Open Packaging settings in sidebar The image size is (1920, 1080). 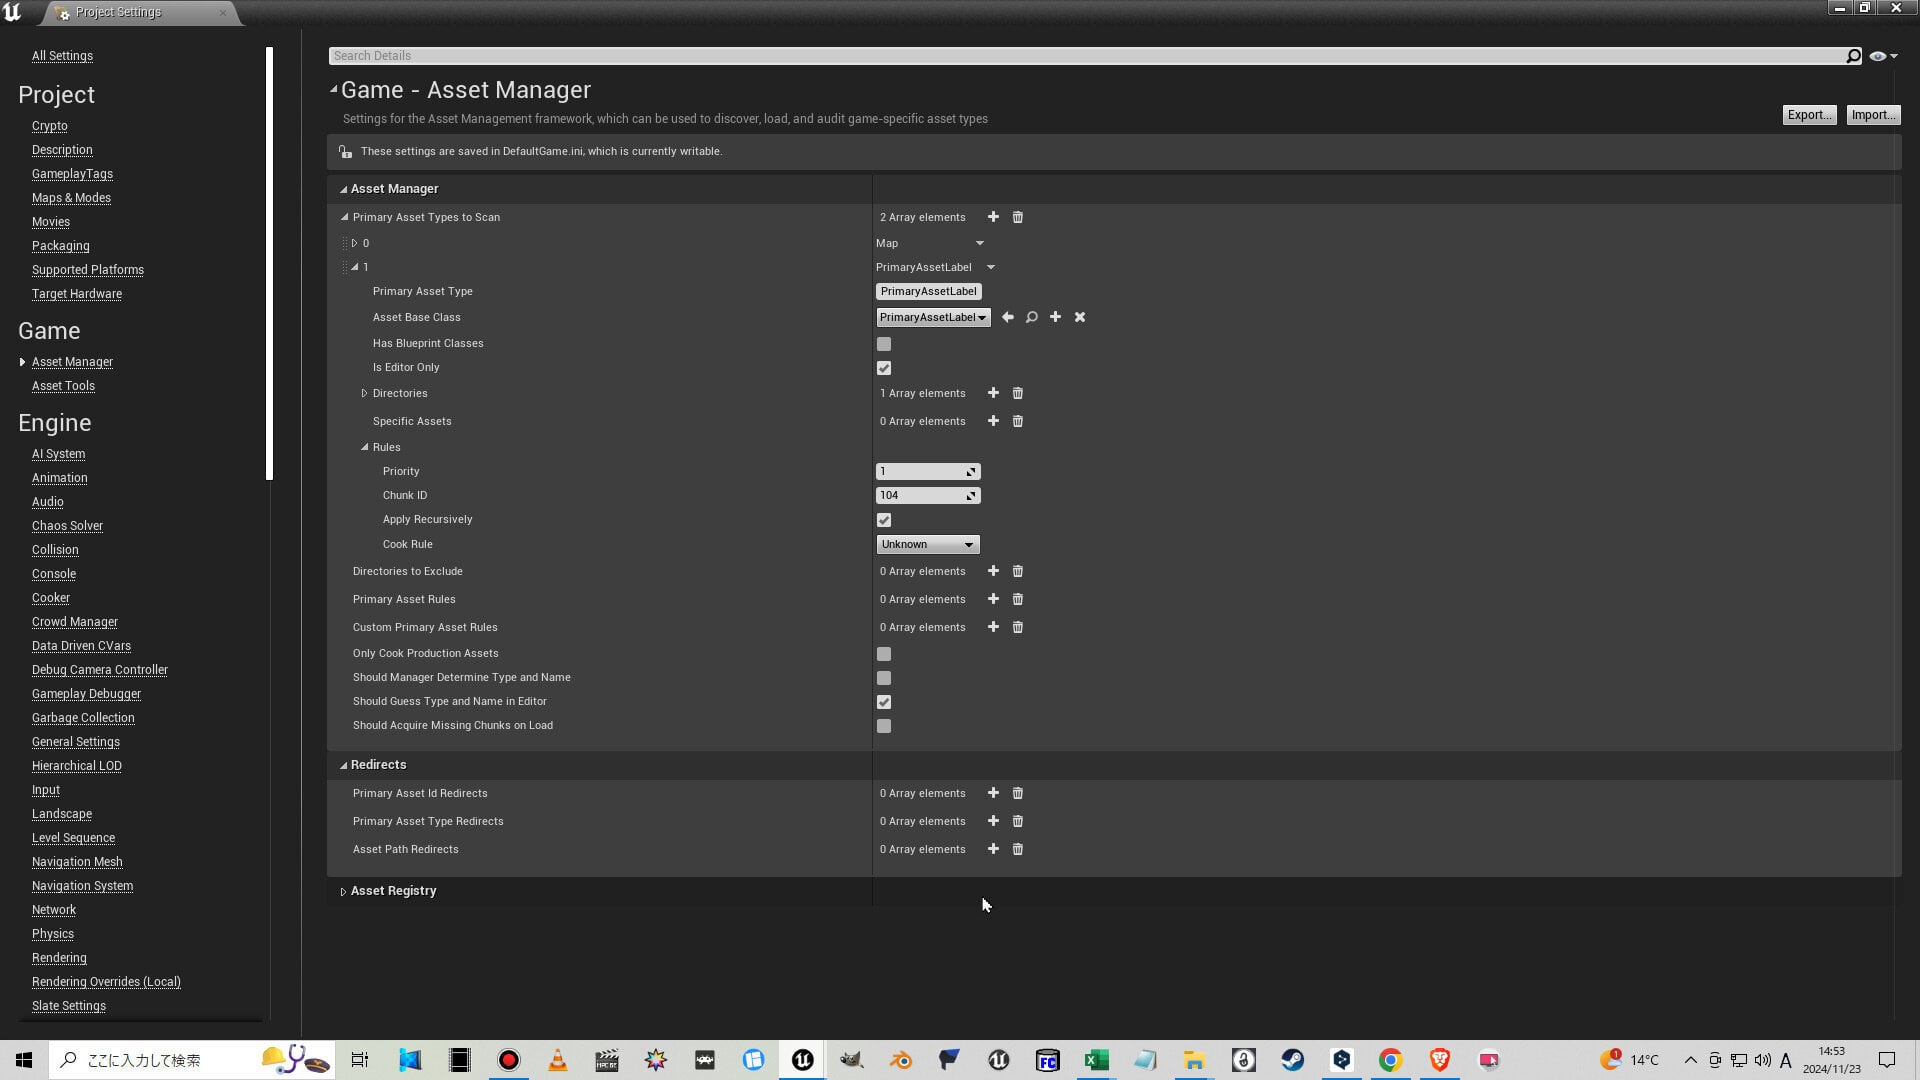[x=61, y=246]
